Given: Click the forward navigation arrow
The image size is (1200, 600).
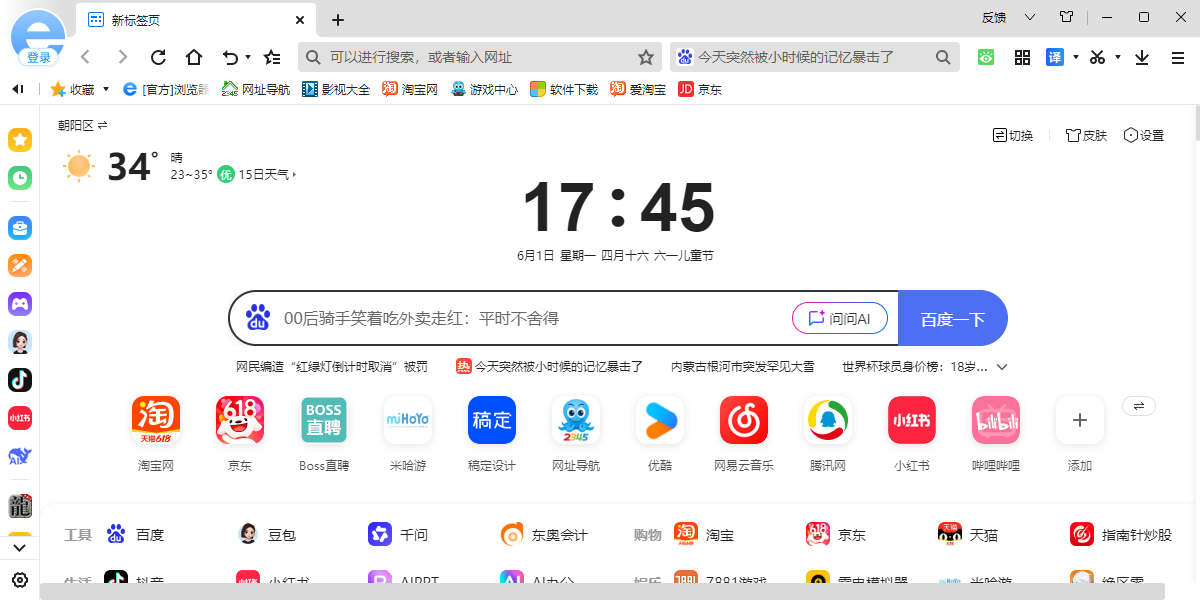Looking at the screenshot, I should [122, 57].
